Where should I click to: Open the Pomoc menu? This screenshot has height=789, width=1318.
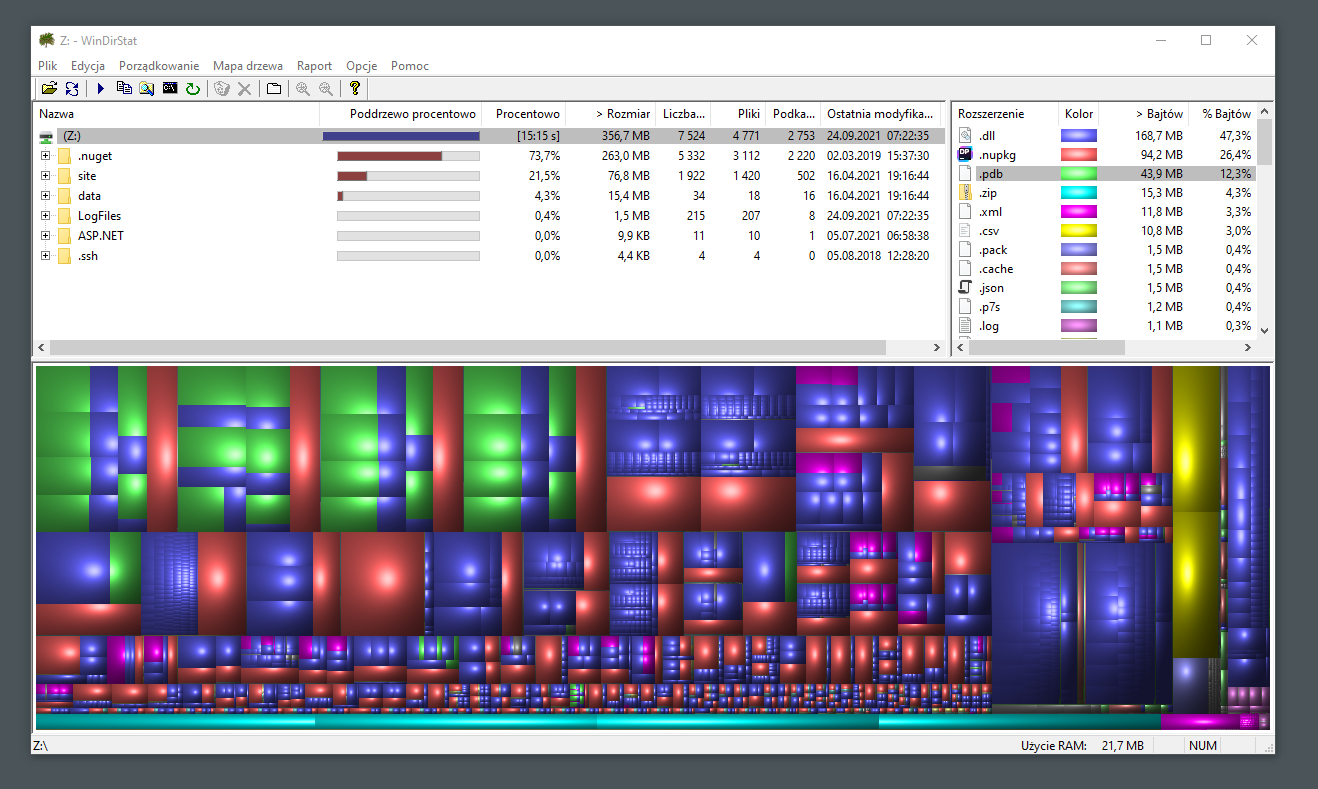click(410, 66)
